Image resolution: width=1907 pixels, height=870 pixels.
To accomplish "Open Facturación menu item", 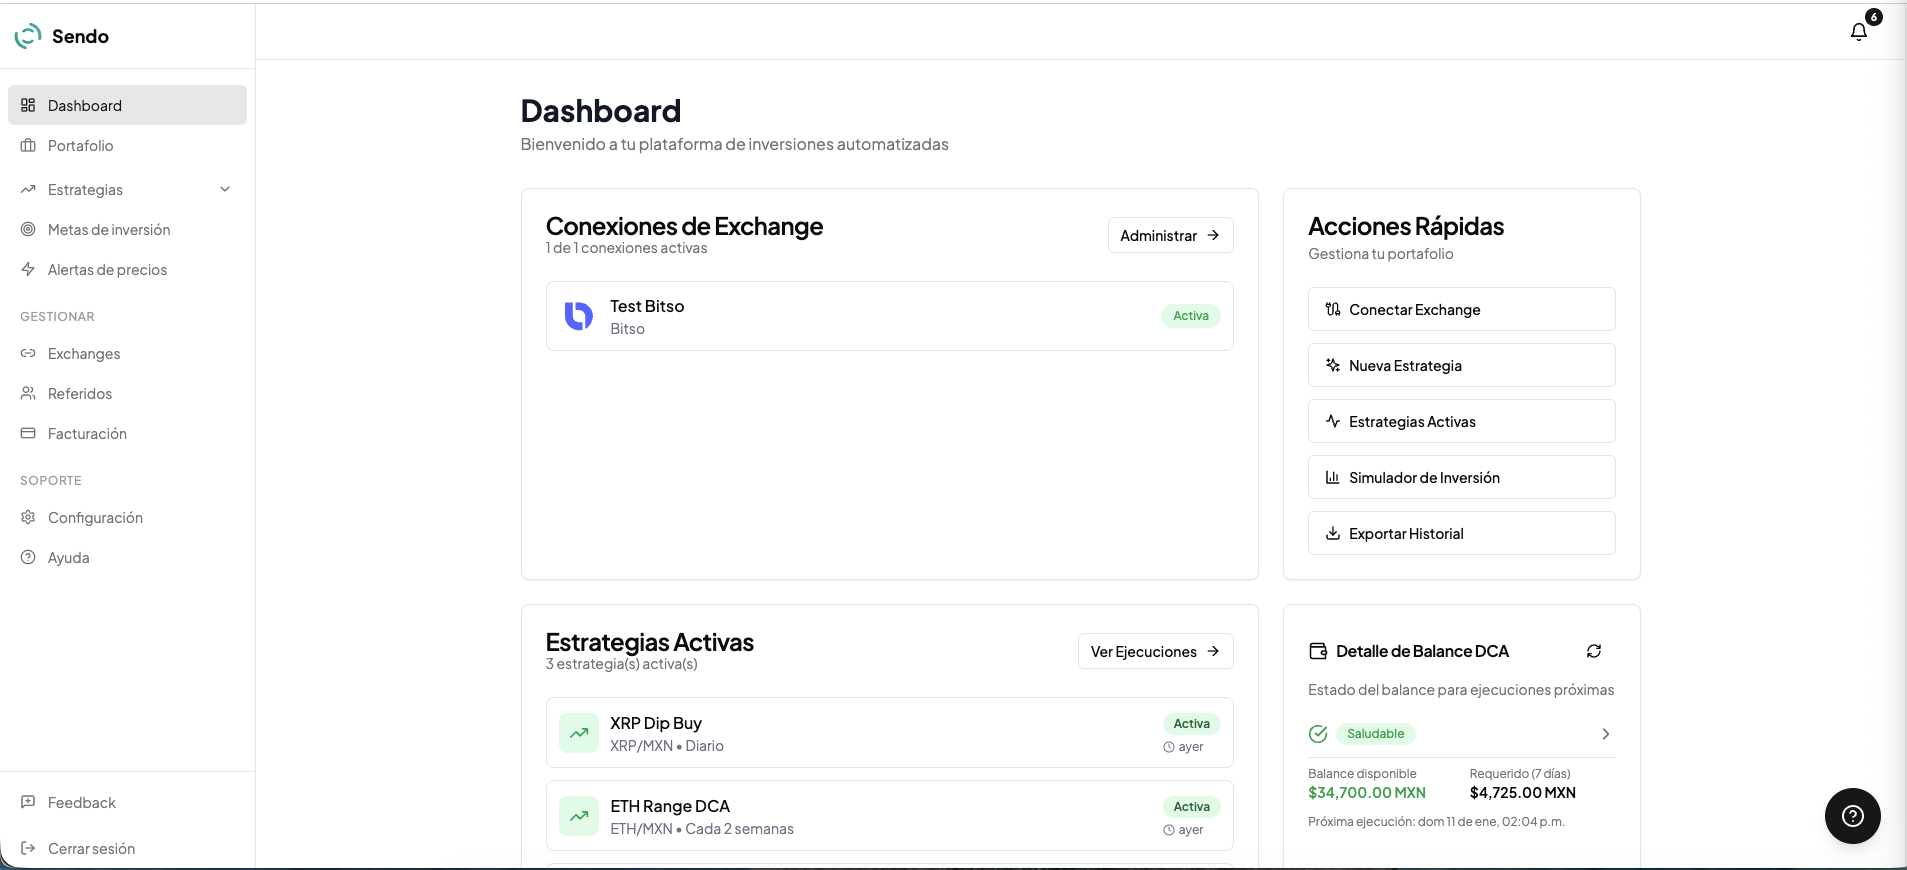I will click(127, 433).
